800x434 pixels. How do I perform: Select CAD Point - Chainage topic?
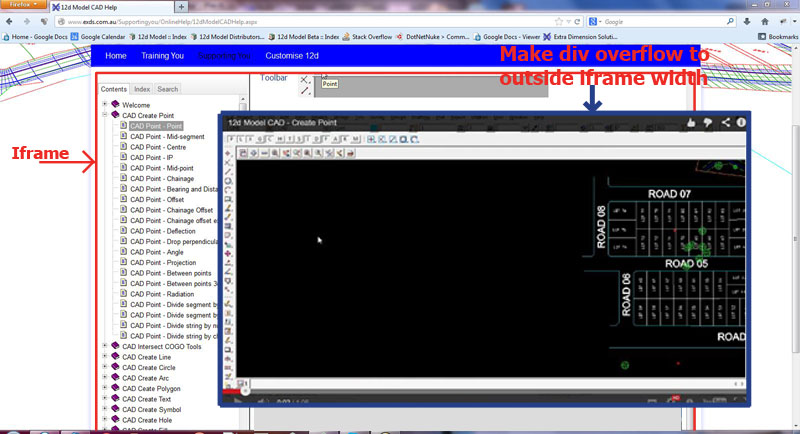pyautogui.click(x=162, y=178)
